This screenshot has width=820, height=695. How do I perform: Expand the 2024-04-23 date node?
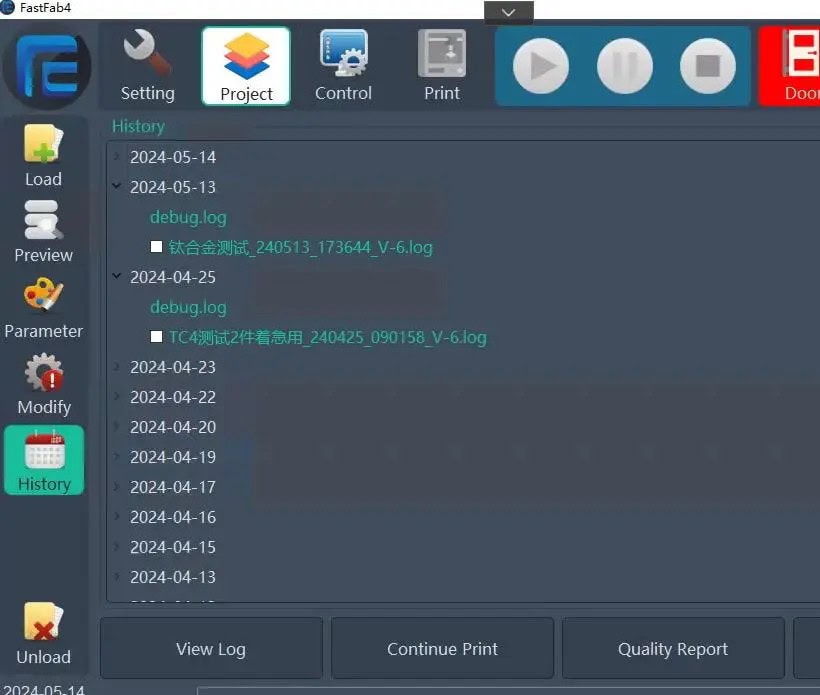click(x=118, y=367)
